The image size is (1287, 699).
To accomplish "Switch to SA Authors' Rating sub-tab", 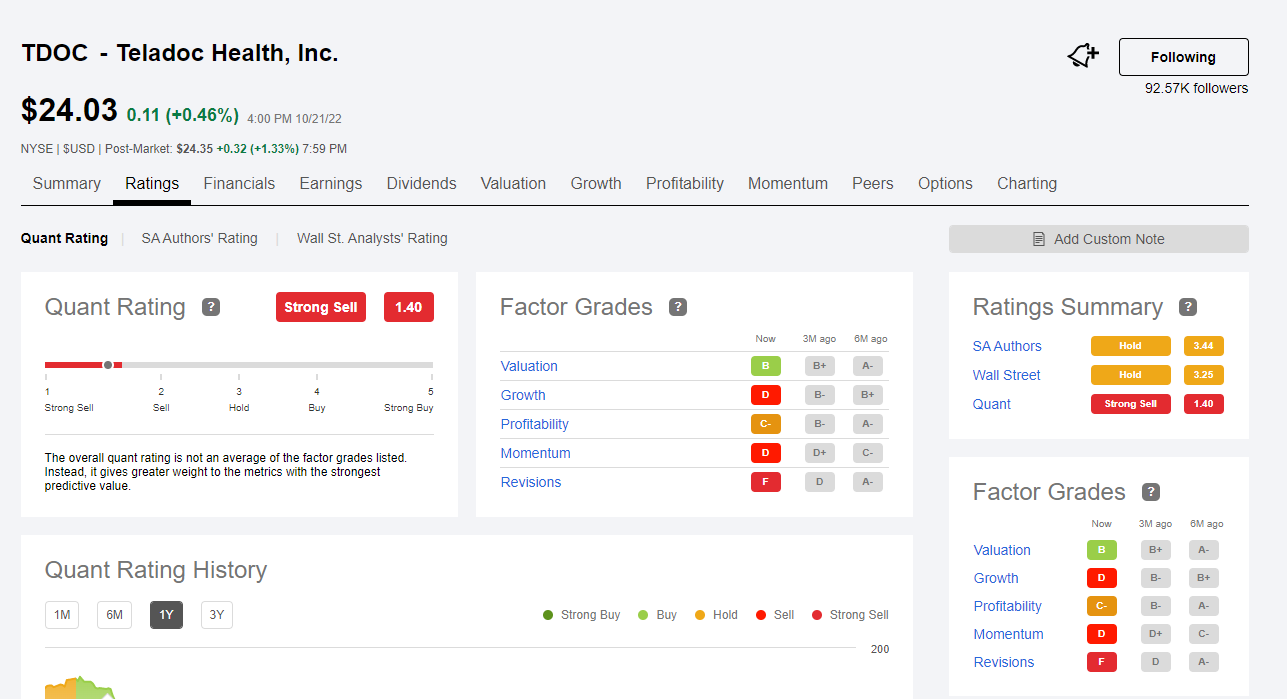I will click(200, 238).
